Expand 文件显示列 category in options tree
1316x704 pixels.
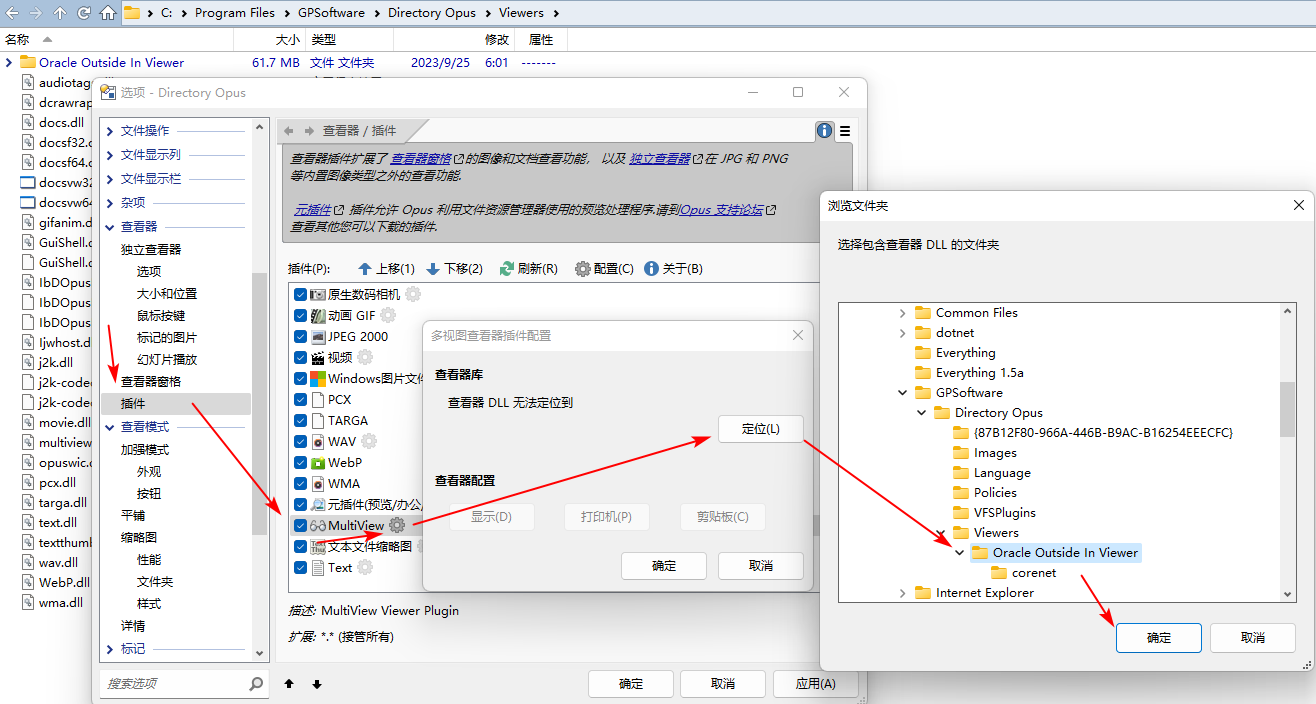[x=110, y=155]
